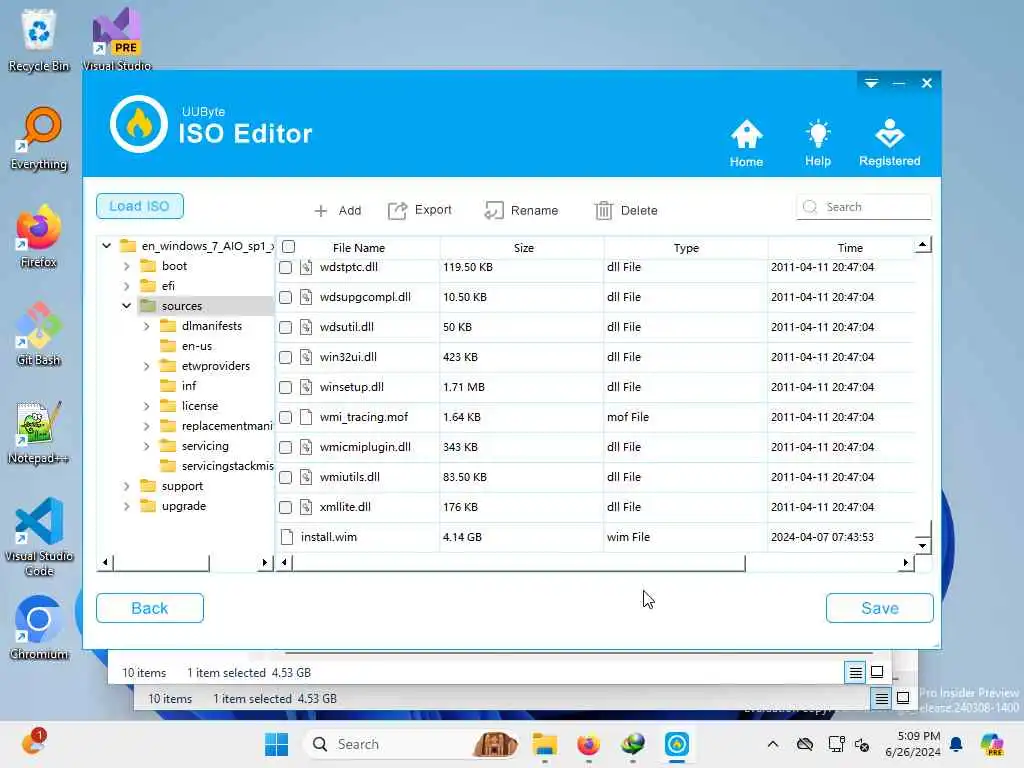
Task: Click the file icon of winsetup.dll
Action: point(306,387)
